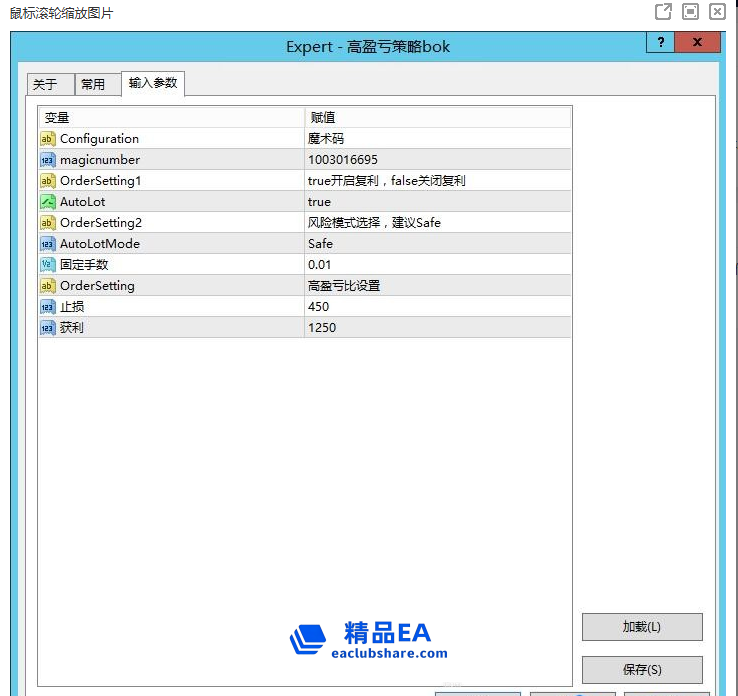Open the image in new window icon

pos(663,12)
